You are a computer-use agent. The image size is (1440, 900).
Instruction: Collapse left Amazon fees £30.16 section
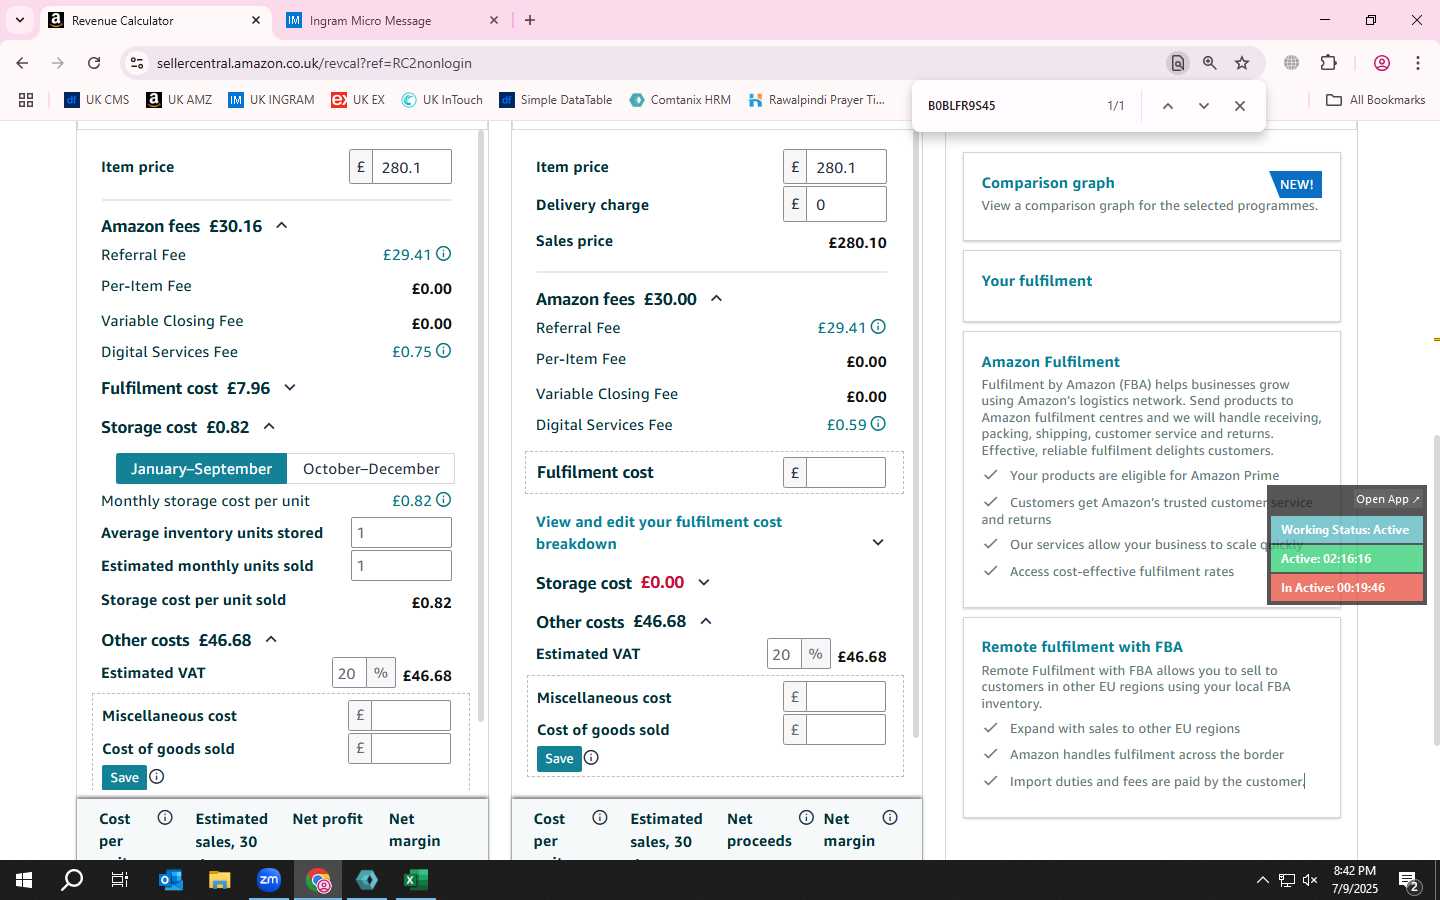point(282,226)
